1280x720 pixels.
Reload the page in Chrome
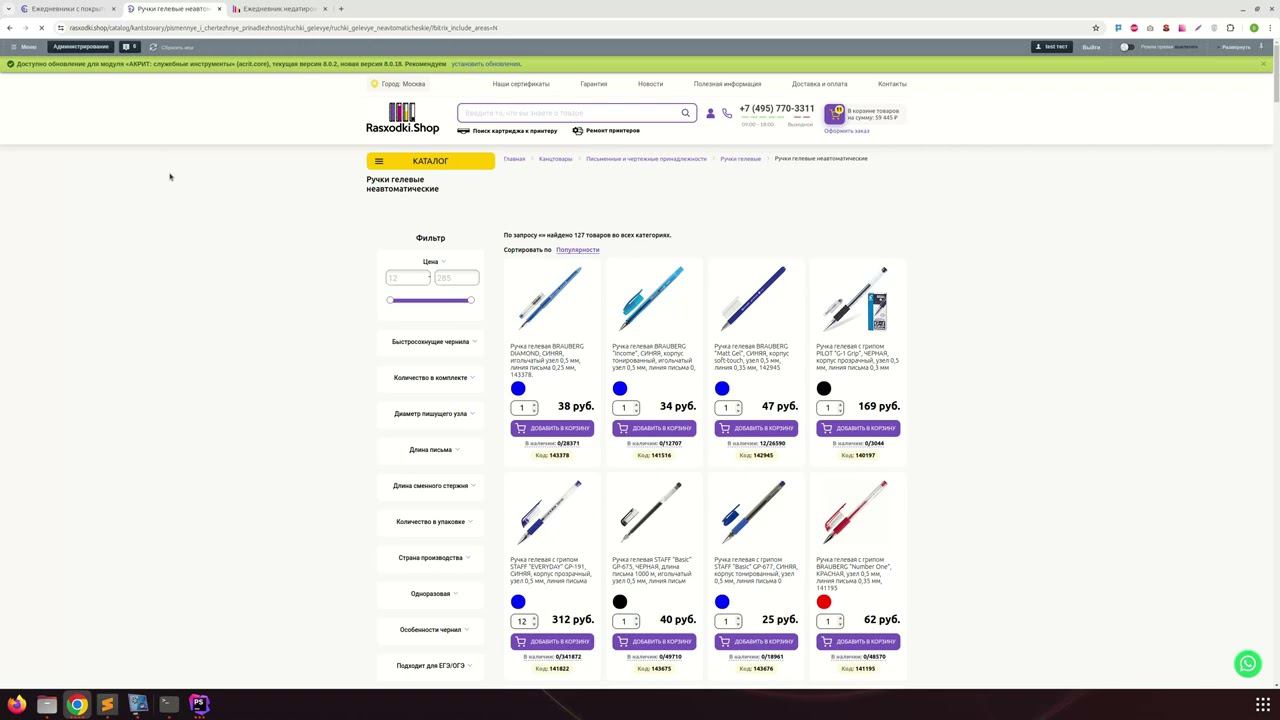point(42,28)
